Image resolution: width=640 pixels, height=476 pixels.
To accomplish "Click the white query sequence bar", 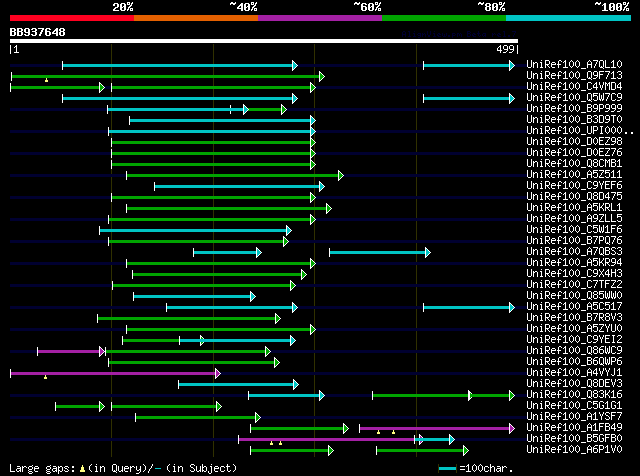I will point(264,41).
